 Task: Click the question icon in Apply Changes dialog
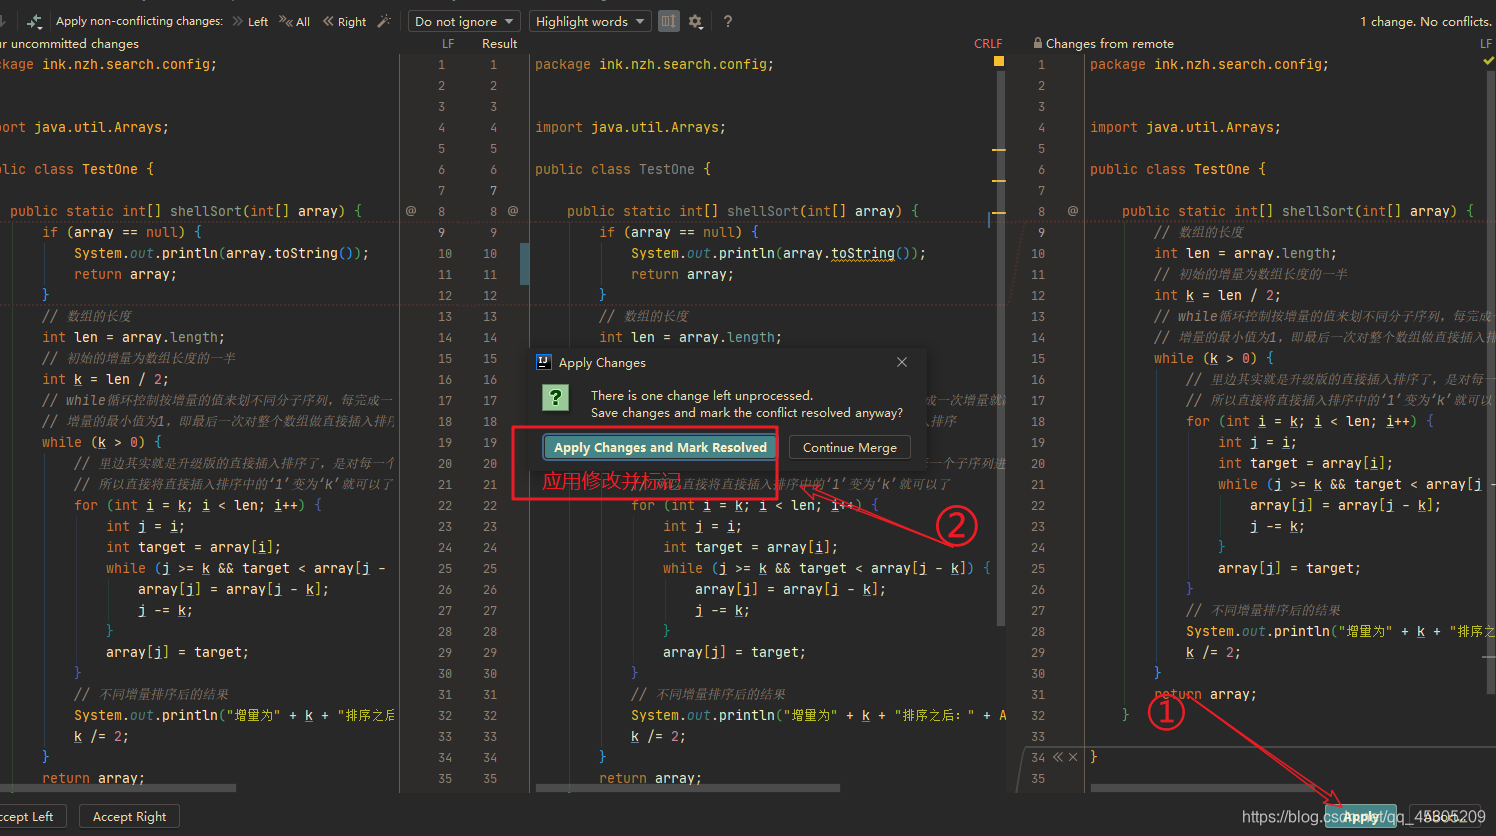555,397
